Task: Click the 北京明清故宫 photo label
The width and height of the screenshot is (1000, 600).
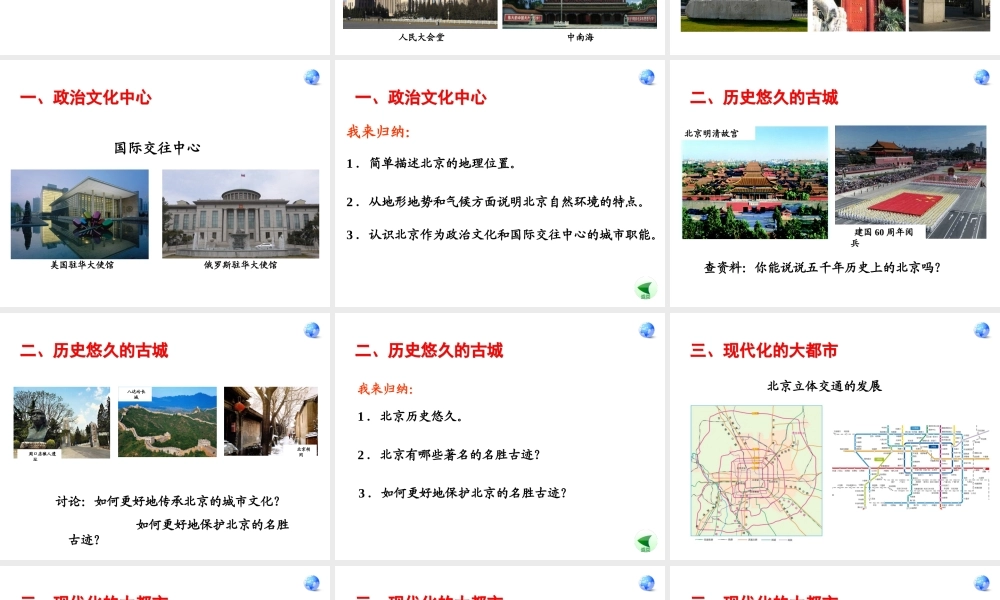Action: click(712, 133)
